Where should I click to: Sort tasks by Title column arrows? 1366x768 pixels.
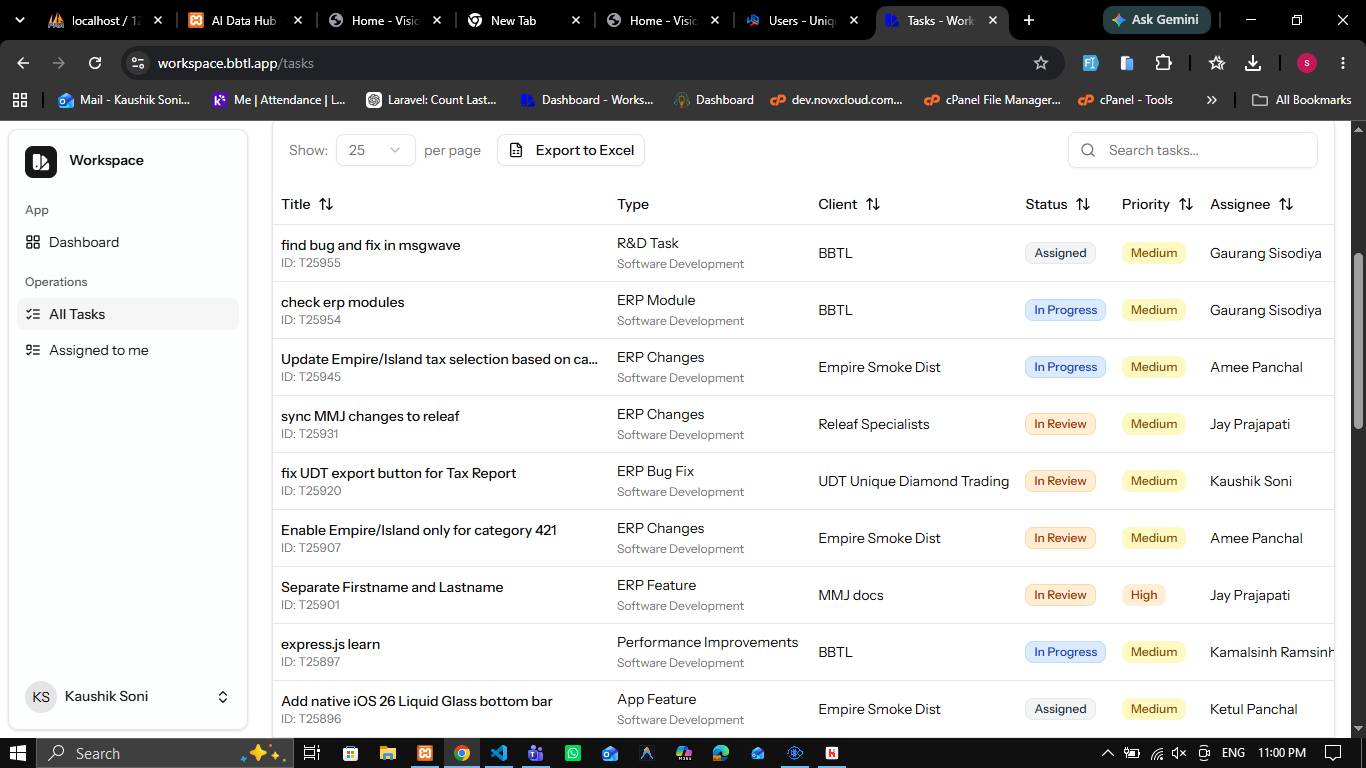point(326,204)
